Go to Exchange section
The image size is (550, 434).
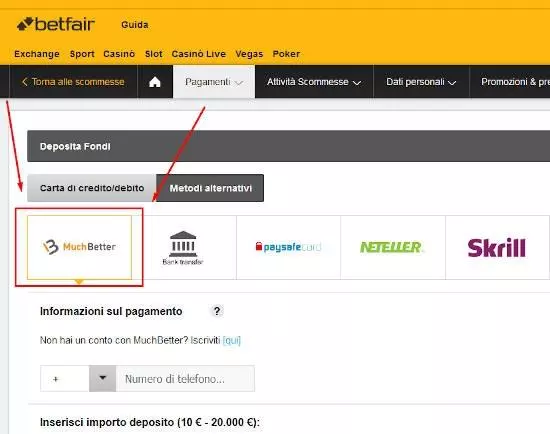pyautogui.click(x=37, y=54)
